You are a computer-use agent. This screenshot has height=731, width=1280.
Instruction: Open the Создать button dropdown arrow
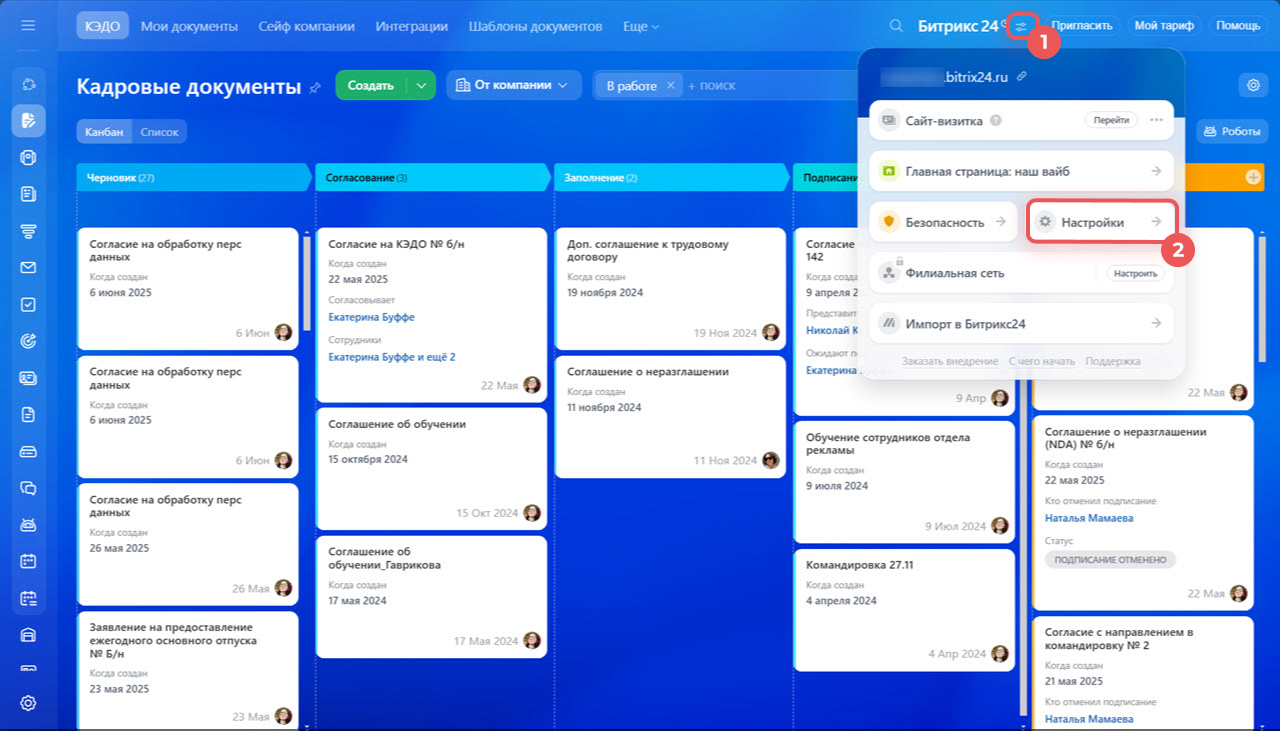point(421,86)
